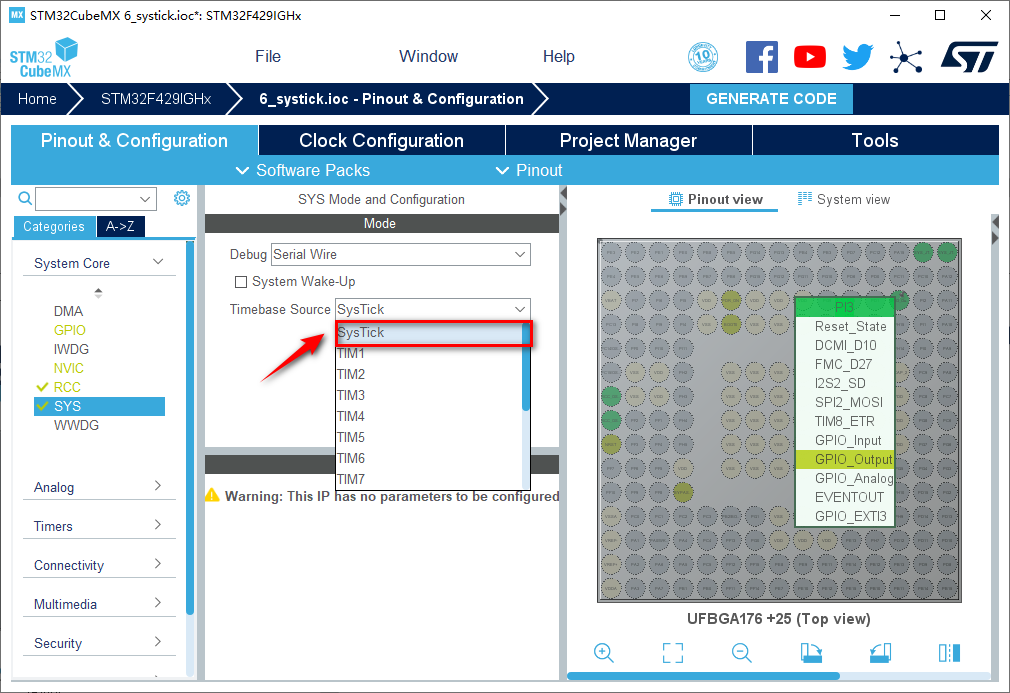Open the Debug Serial Wire dropdown

(400, 255)
